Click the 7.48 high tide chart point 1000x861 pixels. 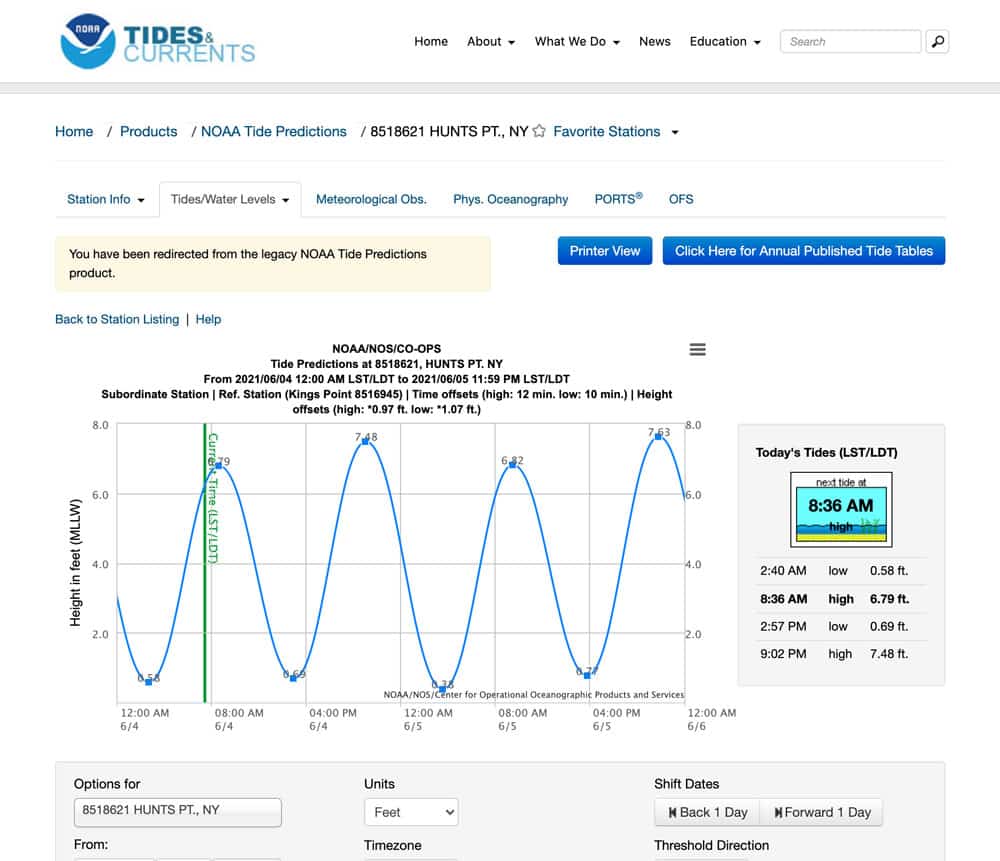point(365,441)
